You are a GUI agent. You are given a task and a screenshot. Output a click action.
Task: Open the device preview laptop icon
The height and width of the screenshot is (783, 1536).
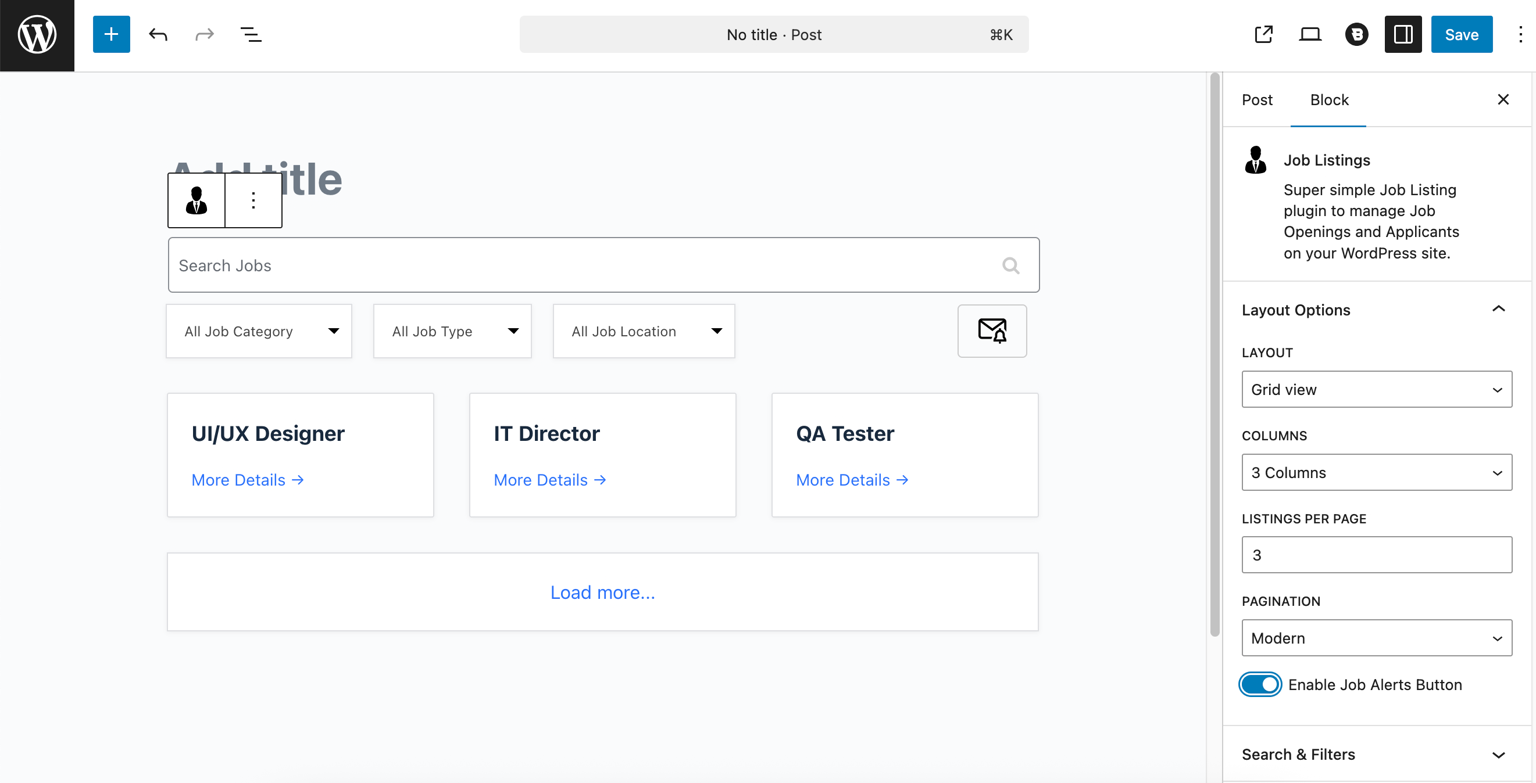point(1310,35)
